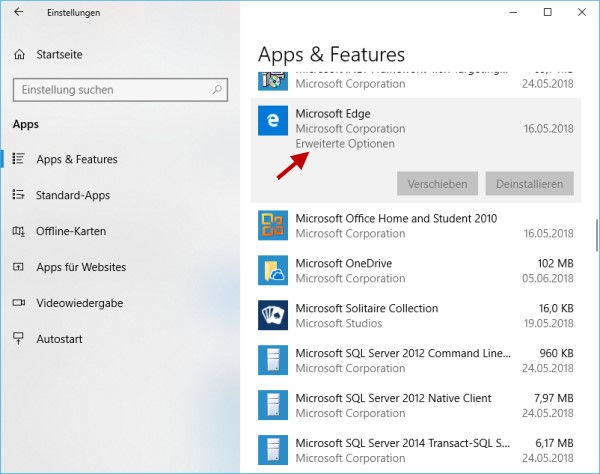The width and height of the screenshot is (600, 474).
Task: Open Videowiedergabe settings page
Action: [x=80, y=303]
